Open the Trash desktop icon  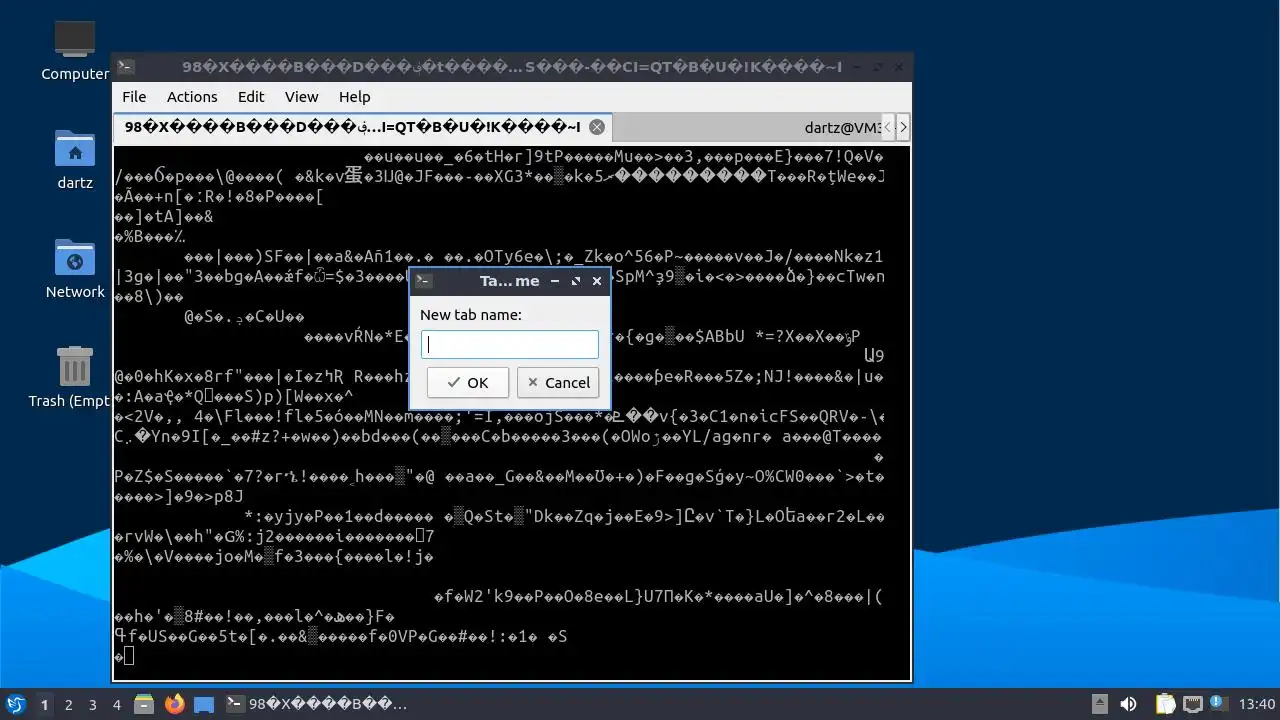pyautogui.click(x=75, y=378)
